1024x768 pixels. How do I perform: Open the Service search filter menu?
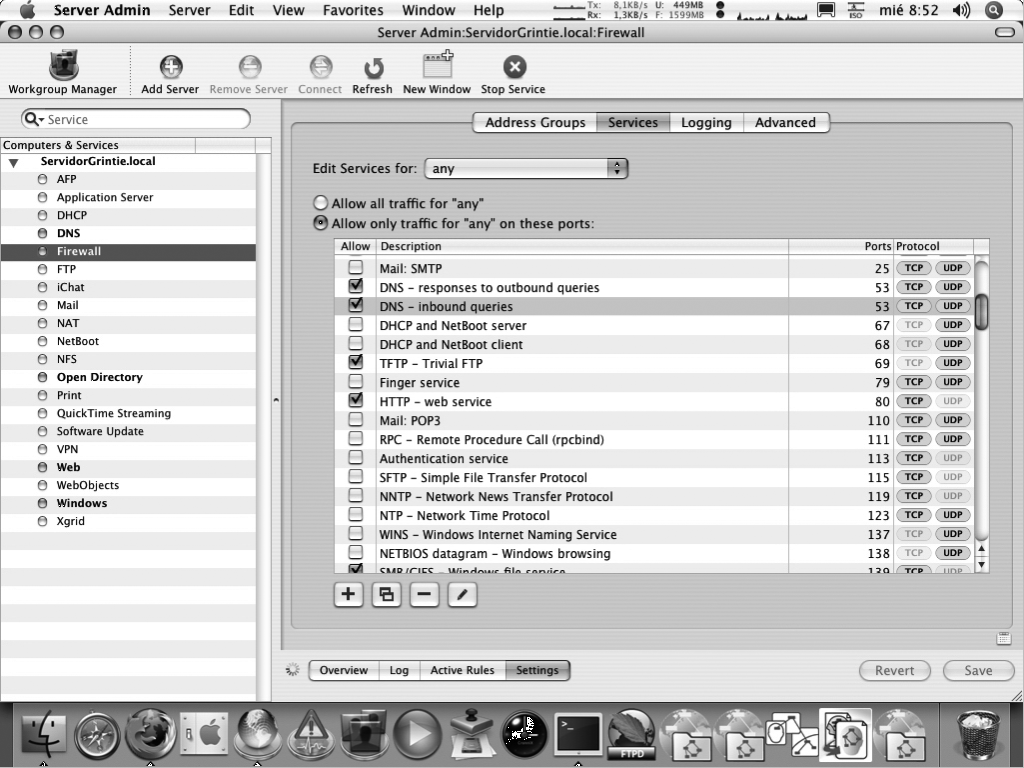click(x=34, y=119)
